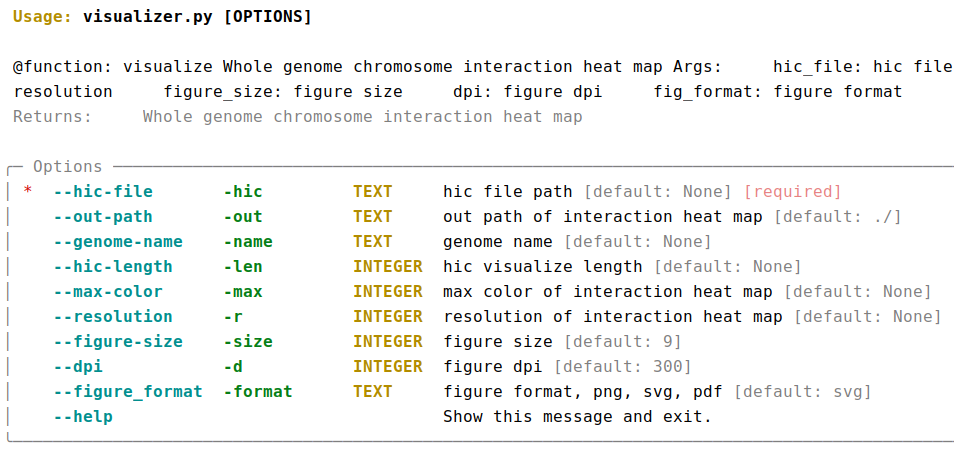This screenshot has height=451, width=954.
Task: Click the -hic short flag
Action: click(x=243, y=191)
